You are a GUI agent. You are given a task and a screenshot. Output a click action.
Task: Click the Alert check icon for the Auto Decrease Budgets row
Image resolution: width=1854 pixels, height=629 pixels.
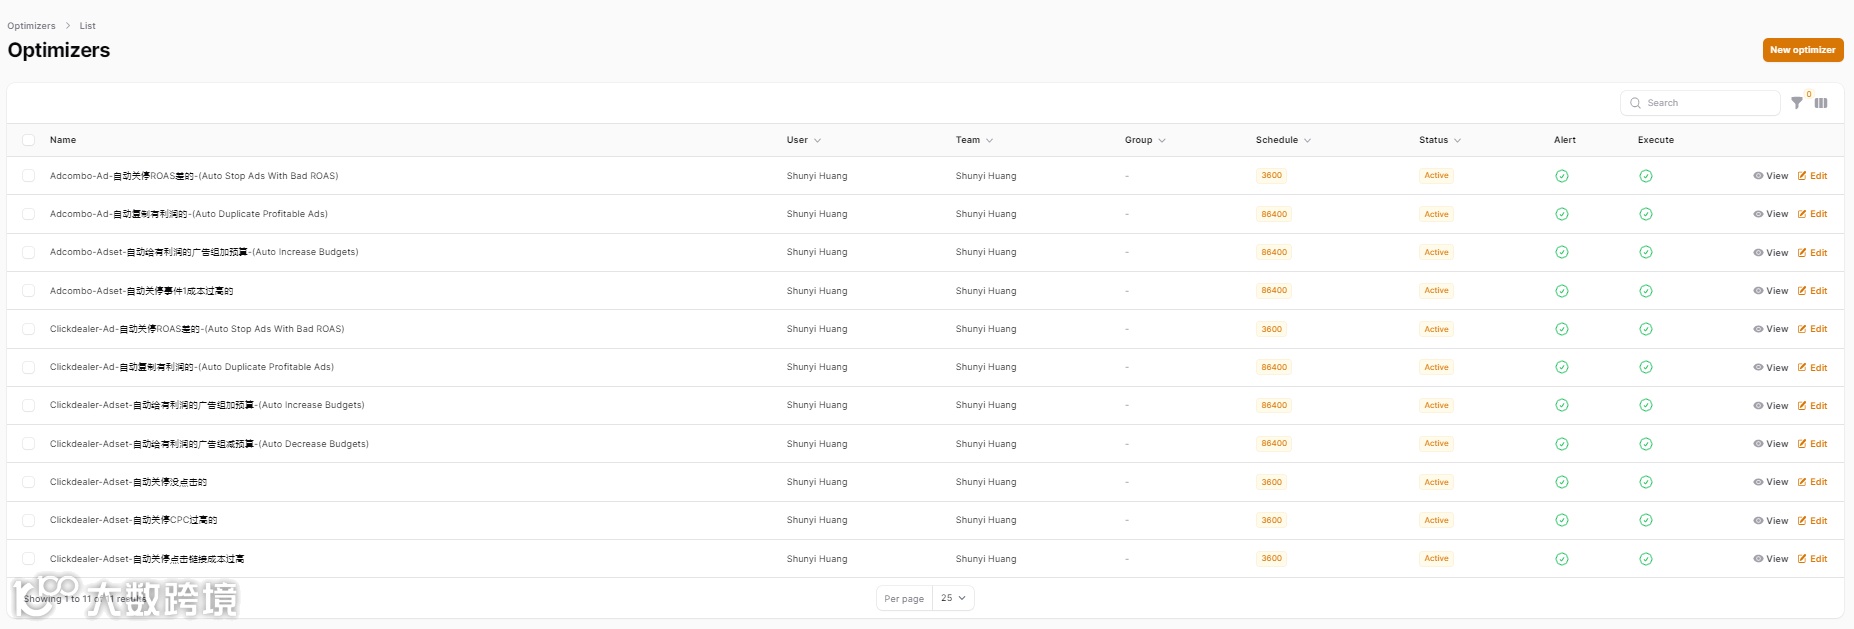point(1561,444)
